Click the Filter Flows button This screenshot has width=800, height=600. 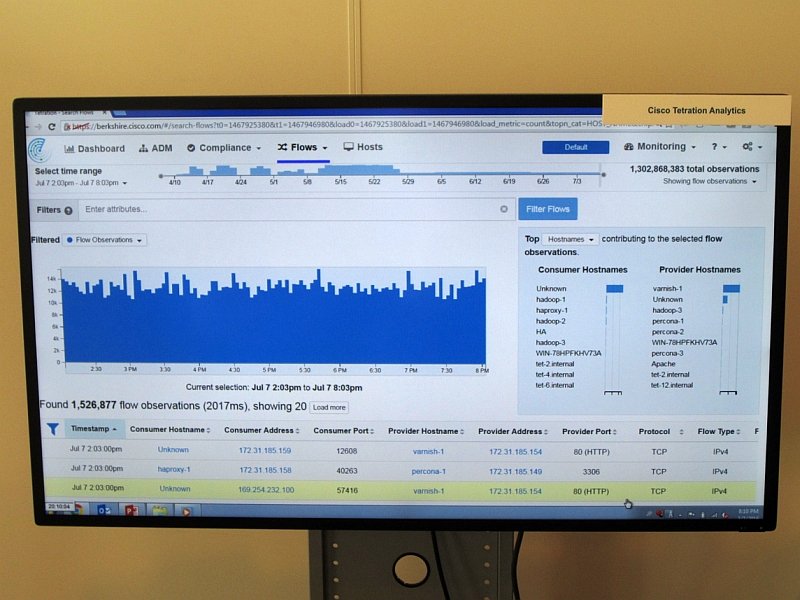click(547, 209)
